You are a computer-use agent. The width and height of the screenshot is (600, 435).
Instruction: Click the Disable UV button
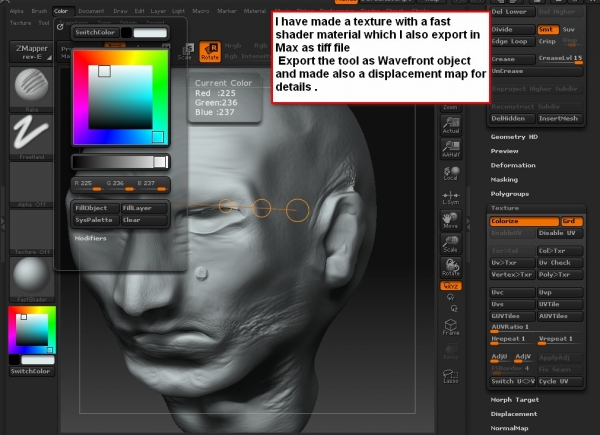560,233
